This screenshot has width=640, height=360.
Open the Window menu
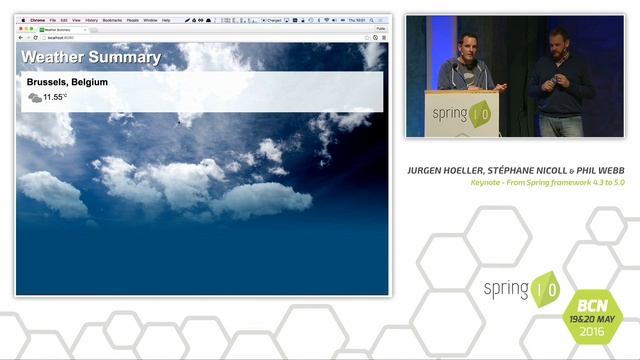tap(150, 20)
